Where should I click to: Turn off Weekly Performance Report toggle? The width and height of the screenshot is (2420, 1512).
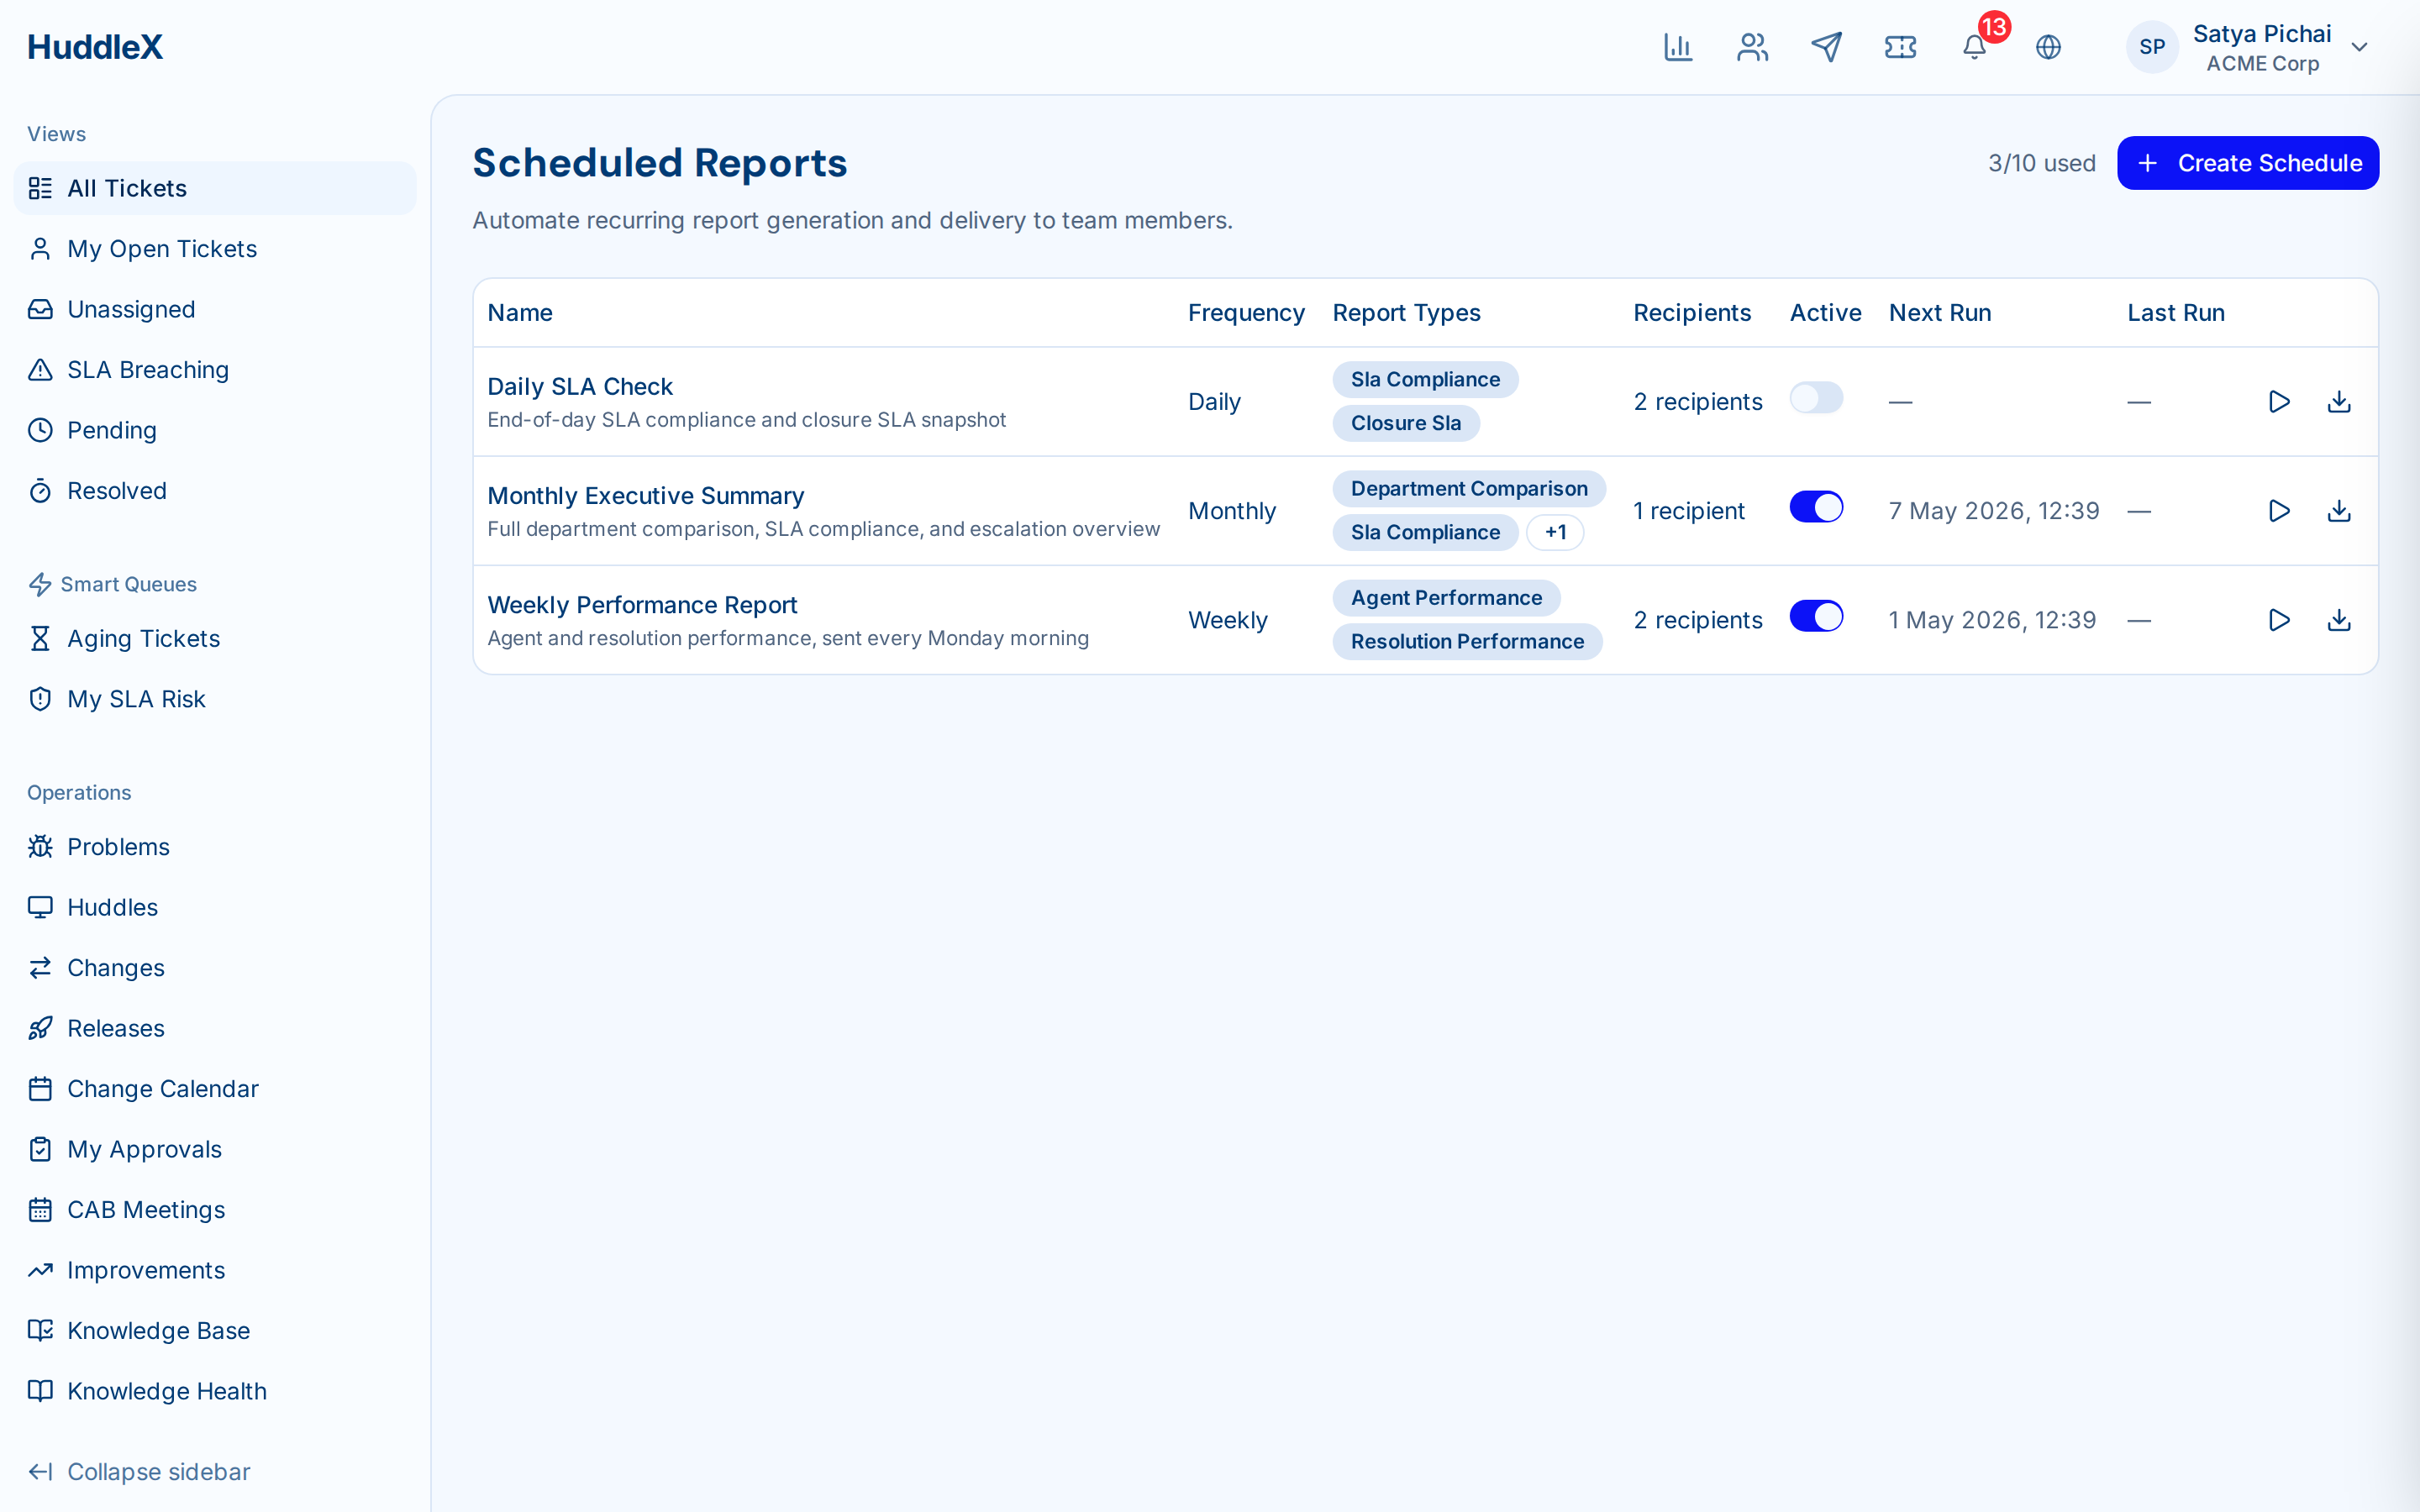[1816, 616]
